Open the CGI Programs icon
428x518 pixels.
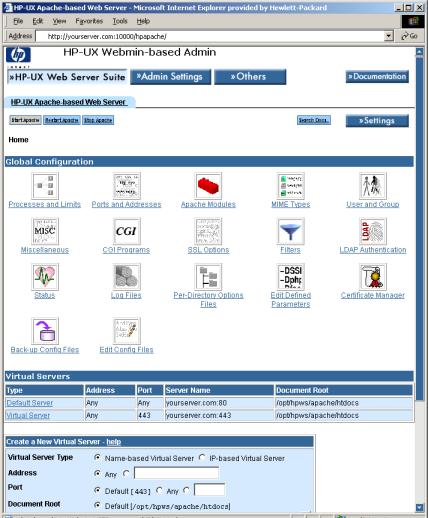point(127,231)
